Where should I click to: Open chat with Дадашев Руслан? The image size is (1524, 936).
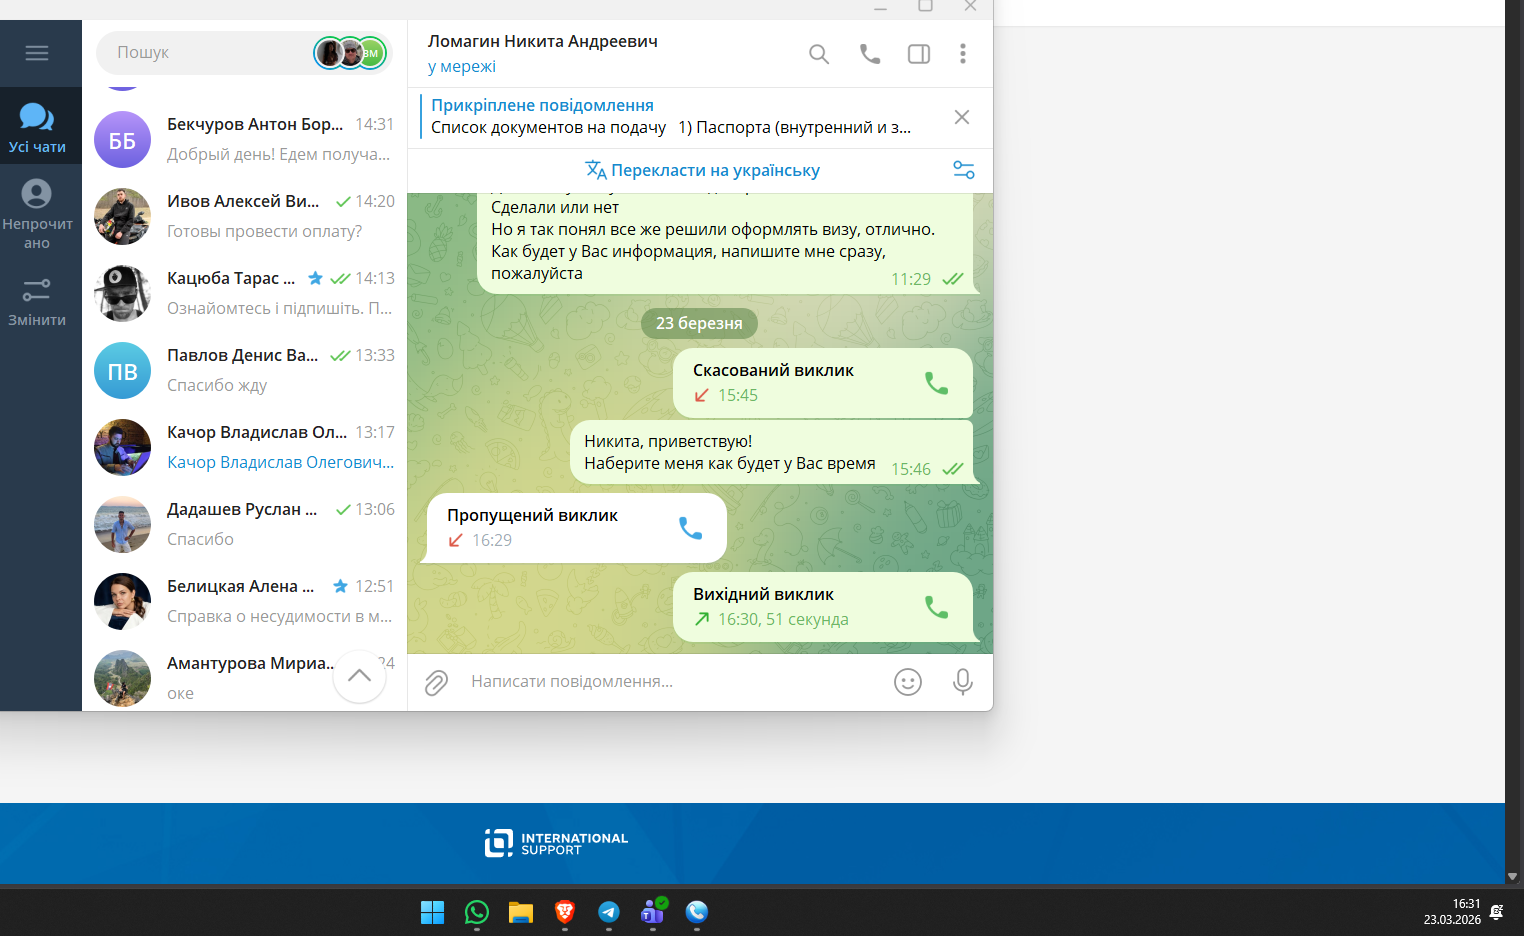(x=245, y=524)
